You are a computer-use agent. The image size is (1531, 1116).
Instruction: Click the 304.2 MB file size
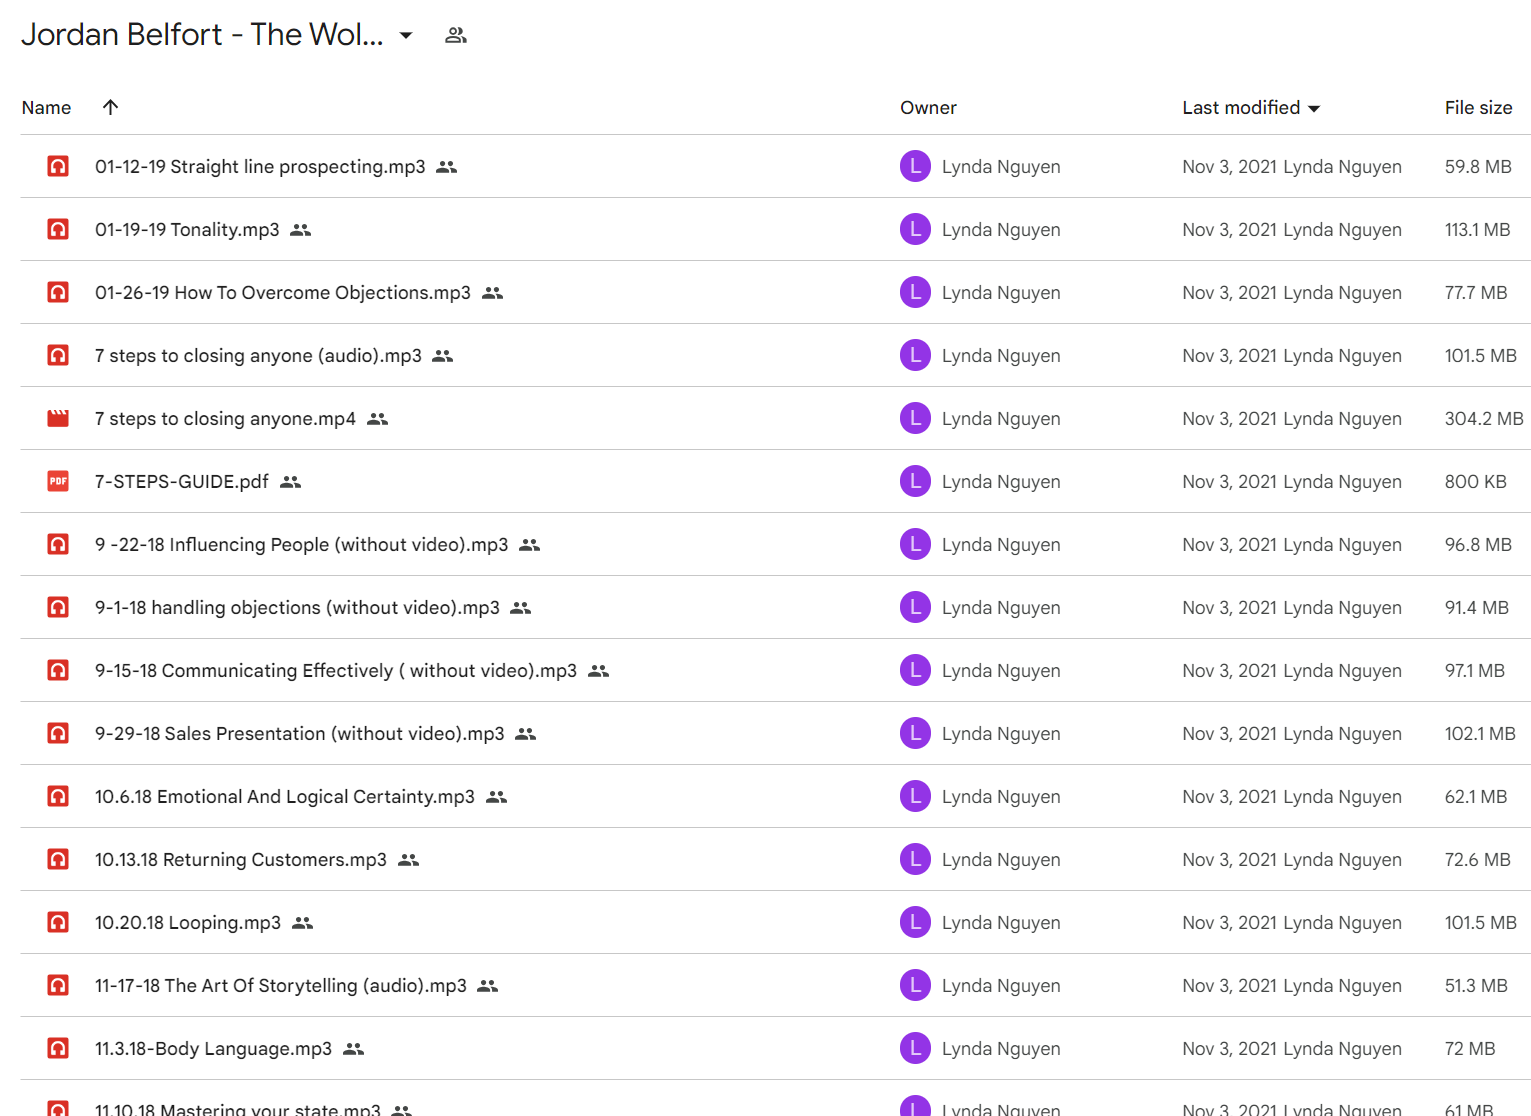[x=1484, y=418]
